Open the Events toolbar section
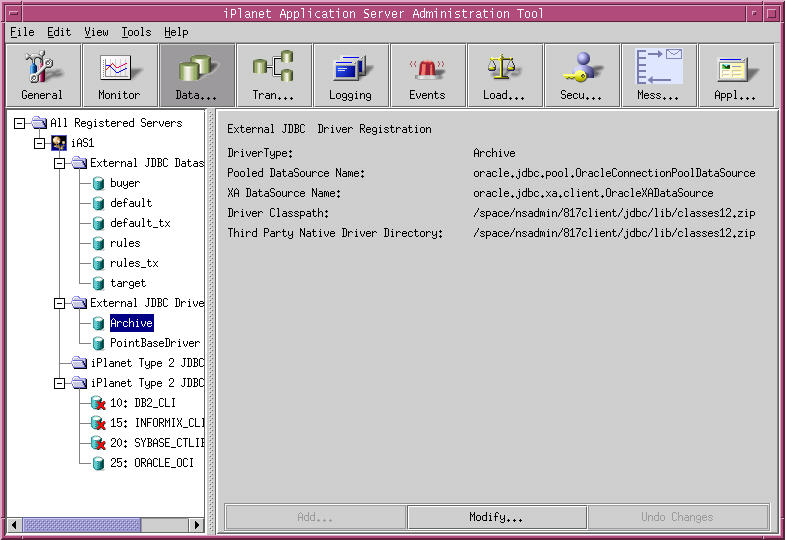The height and width of the screenshot is (540, 785). [428, 75]
